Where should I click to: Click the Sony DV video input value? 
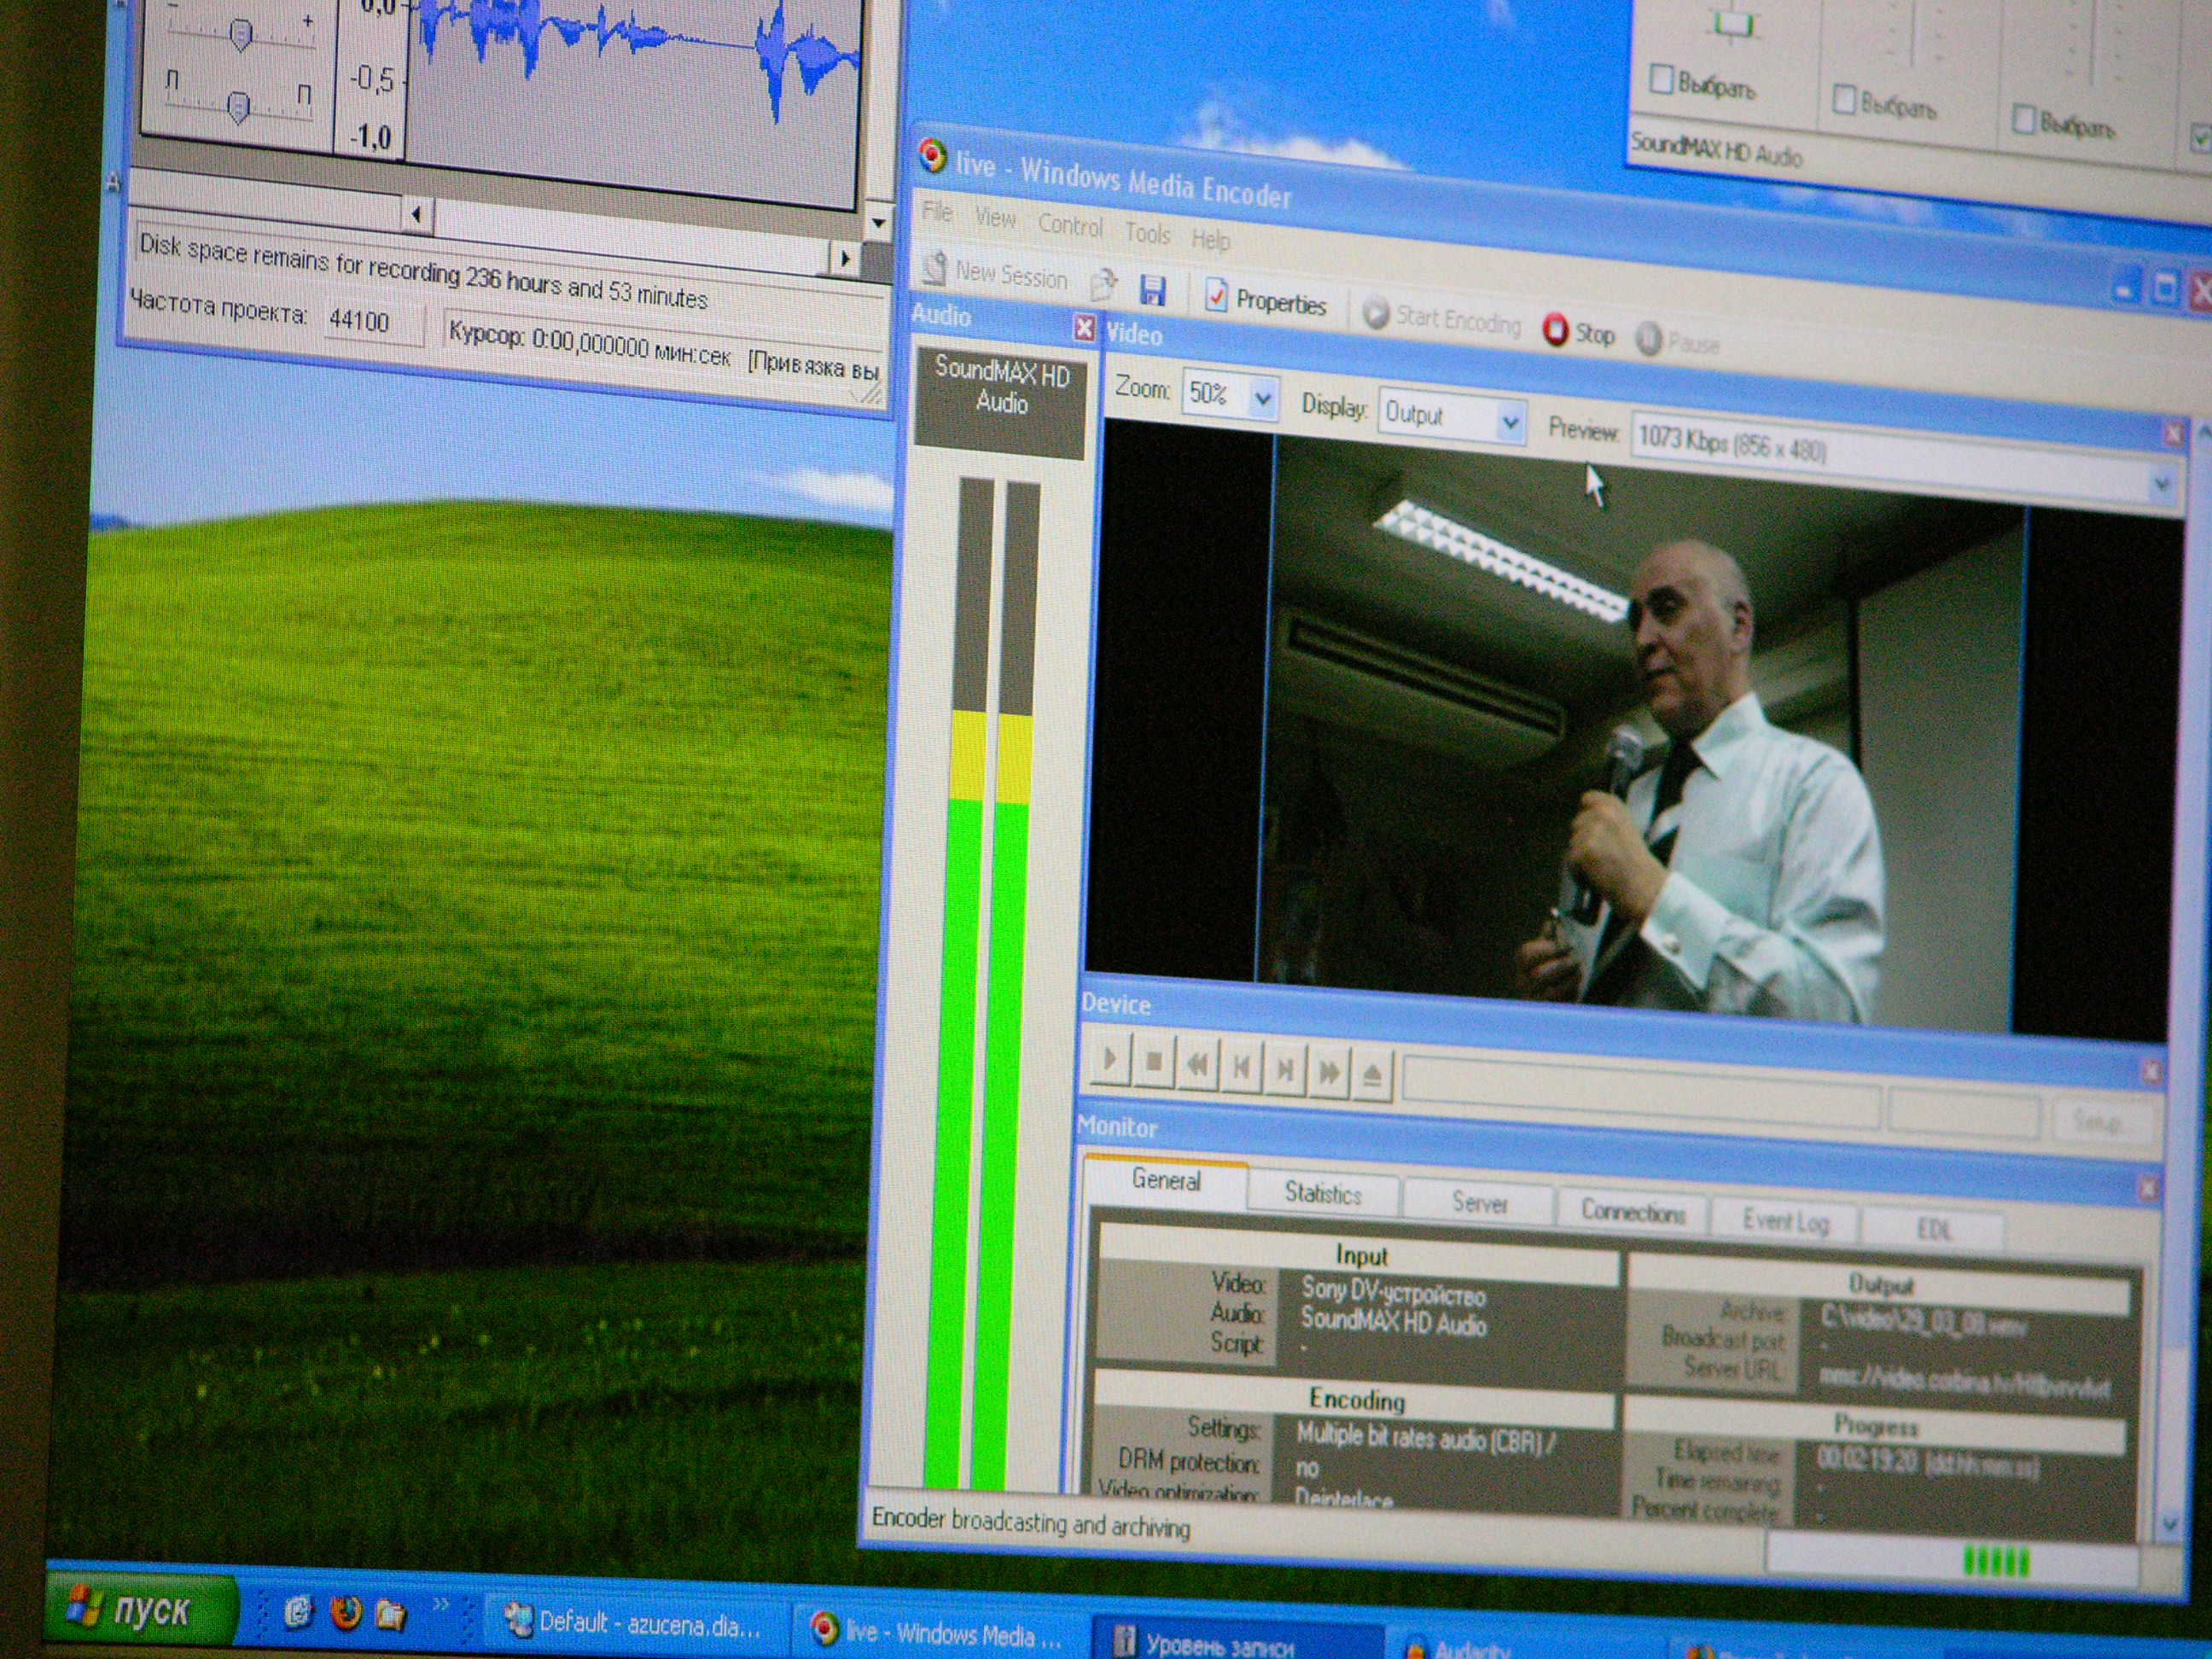pos(1393,1293)
